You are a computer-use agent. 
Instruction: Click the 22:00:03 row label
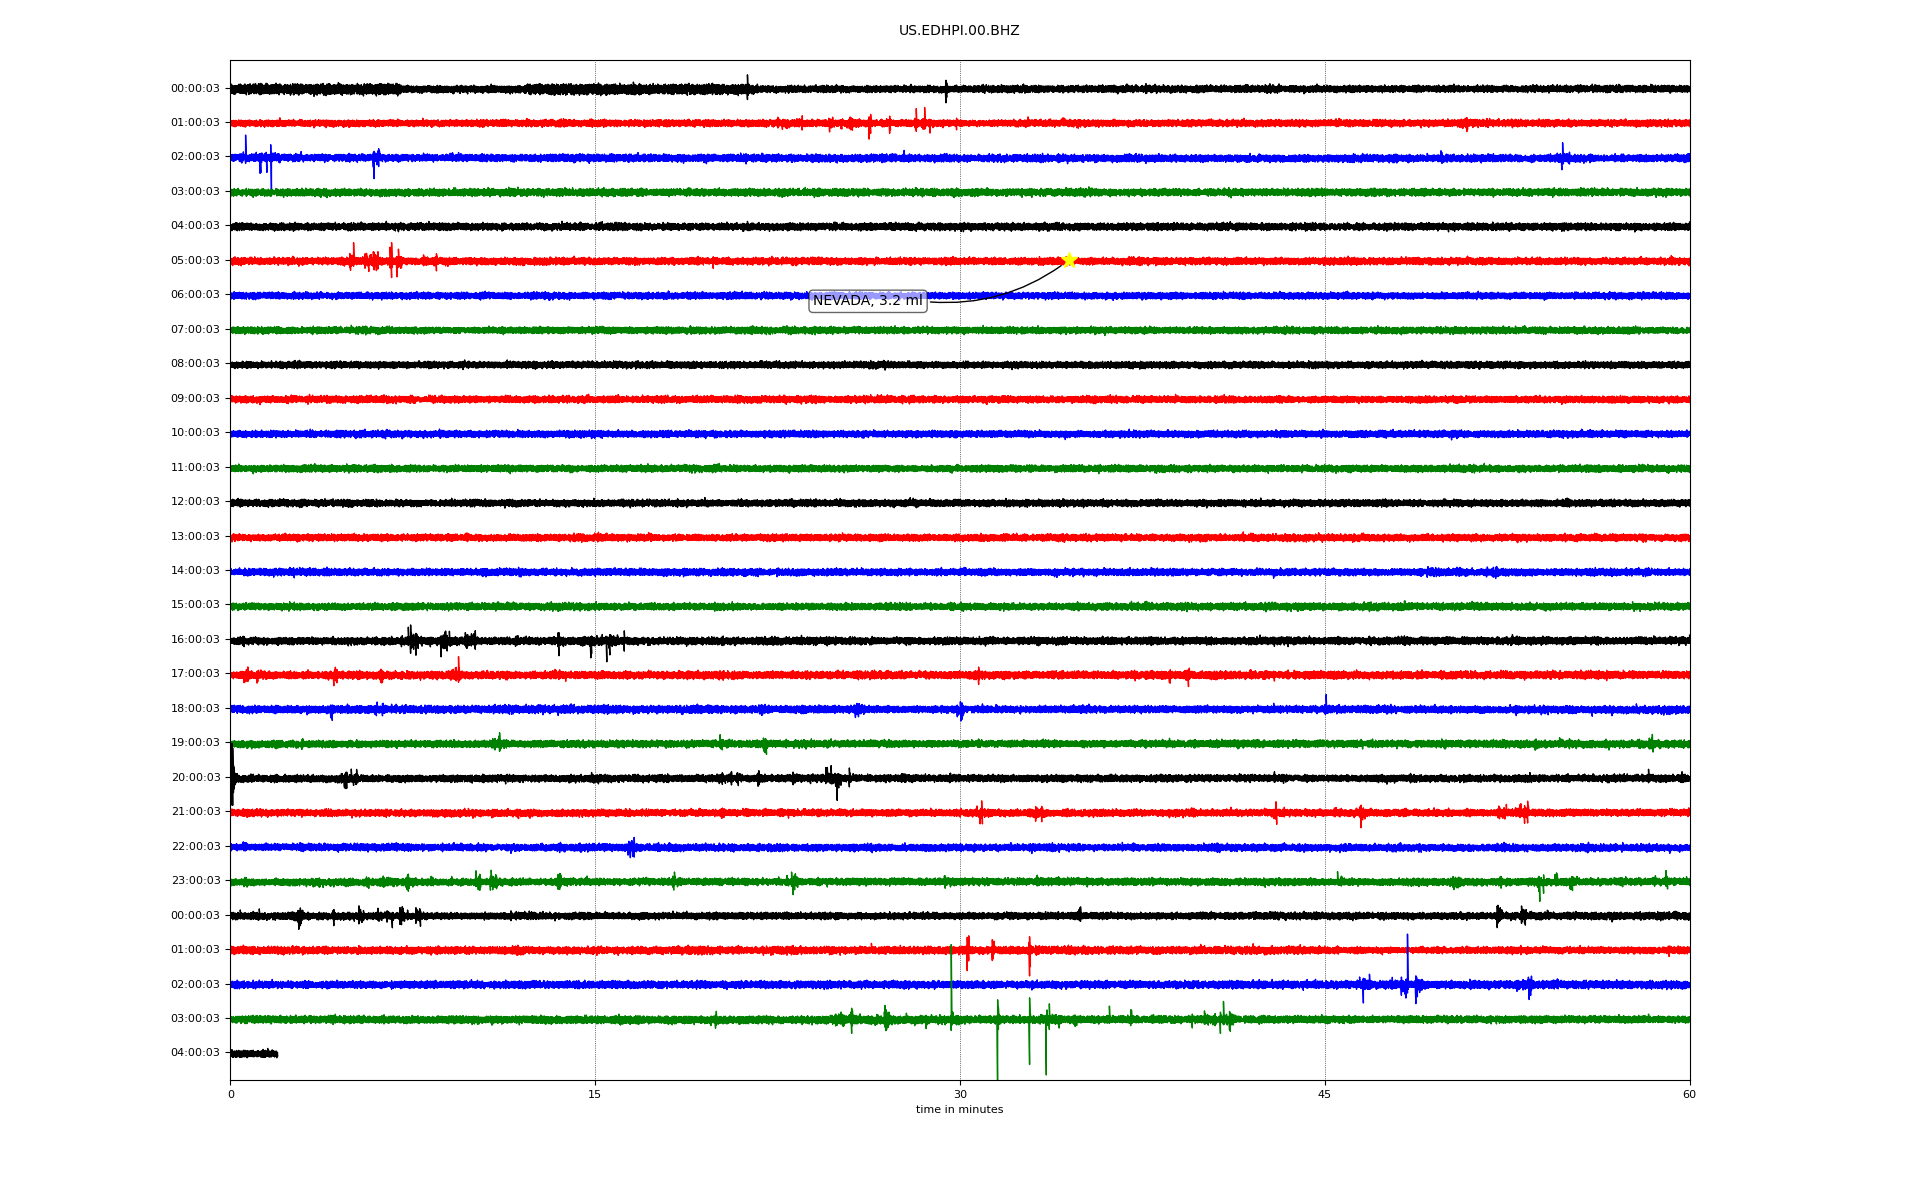pyautogui.click(x=195, y=847)
